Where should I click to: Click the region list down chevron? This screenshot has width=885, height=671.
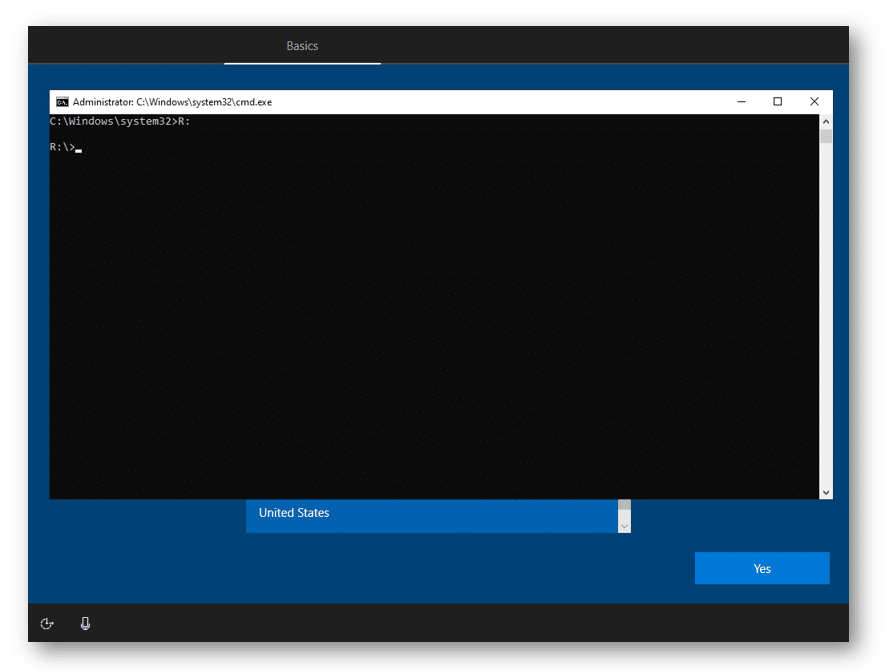pos(624,526)
